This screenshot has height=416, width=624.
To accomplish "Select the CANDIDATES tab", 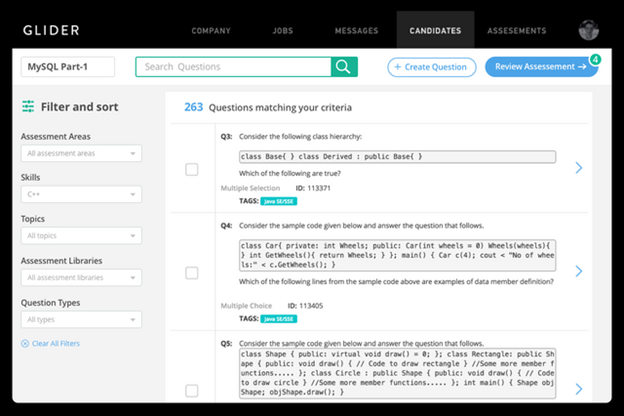I will (435, 30).
